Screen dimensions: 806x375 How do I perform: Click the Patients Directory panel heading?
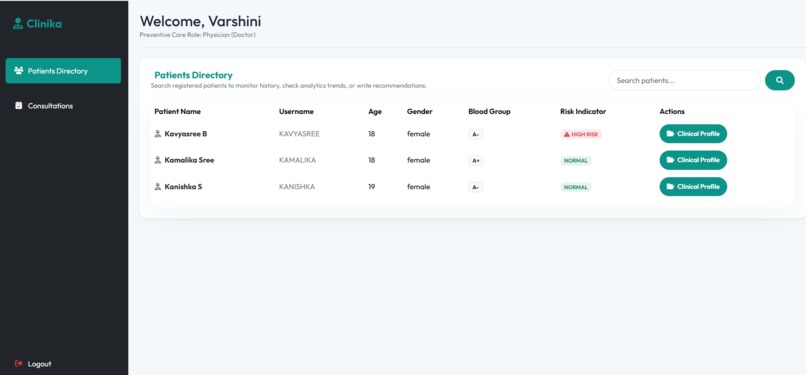click(193, 75)
